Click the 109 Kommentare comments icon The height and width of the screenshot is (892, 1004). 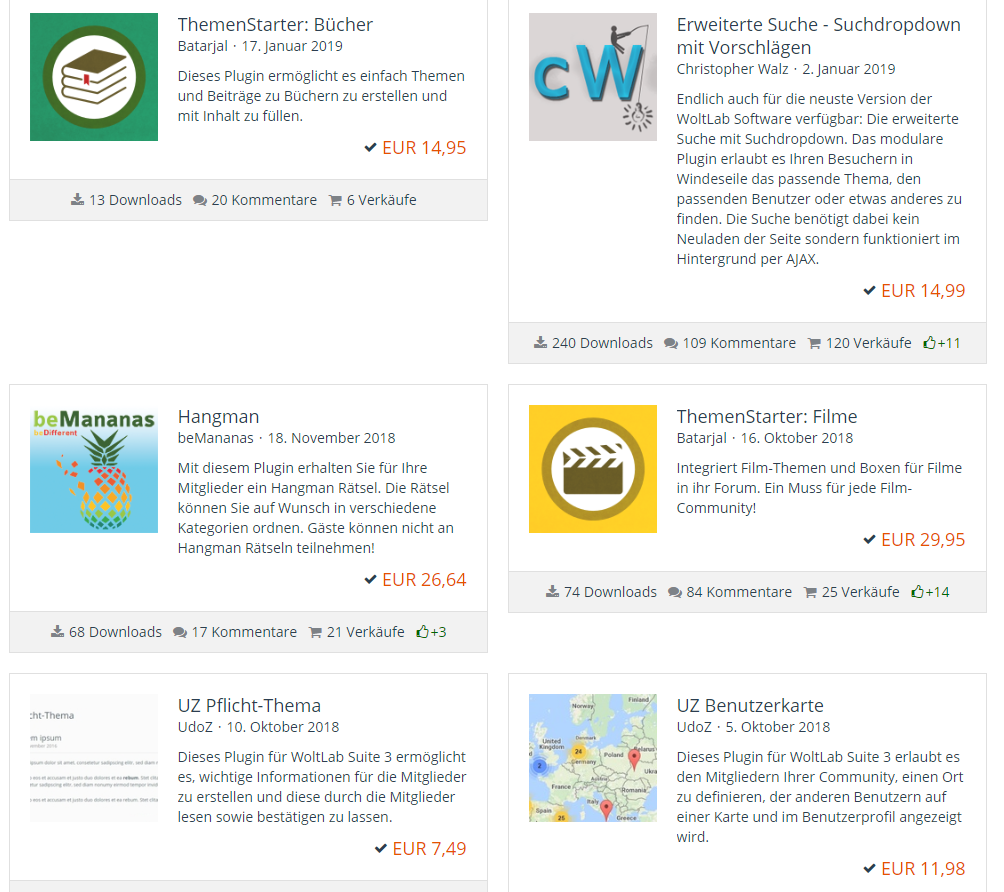[x=671, y=343]
